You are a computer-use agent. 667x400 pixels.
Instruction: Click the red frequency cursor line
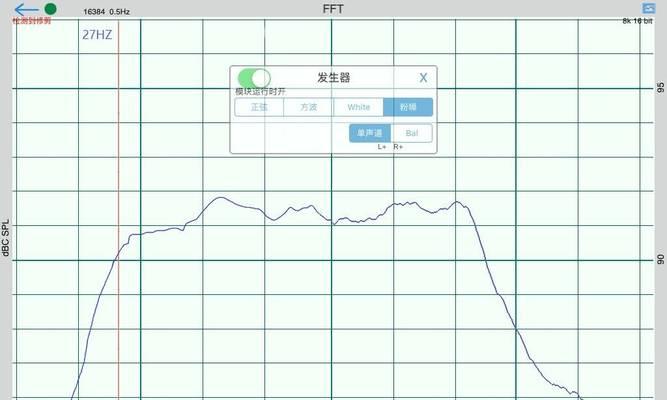pyautogui.click(x=119, y=209)
